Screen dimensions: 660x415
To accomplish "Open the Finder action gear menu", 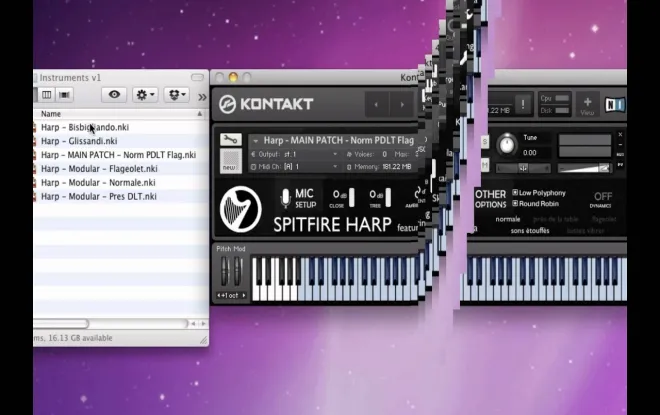I will pos(145,95).
